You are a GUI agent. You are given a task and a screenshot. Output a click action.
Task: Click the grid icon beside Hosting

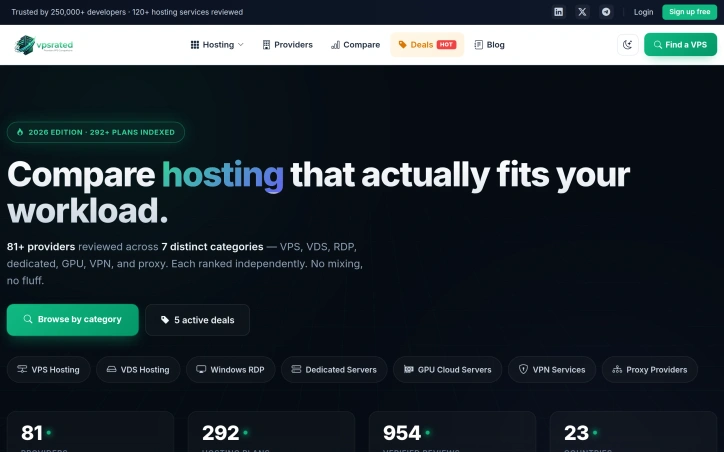point(195,45)
